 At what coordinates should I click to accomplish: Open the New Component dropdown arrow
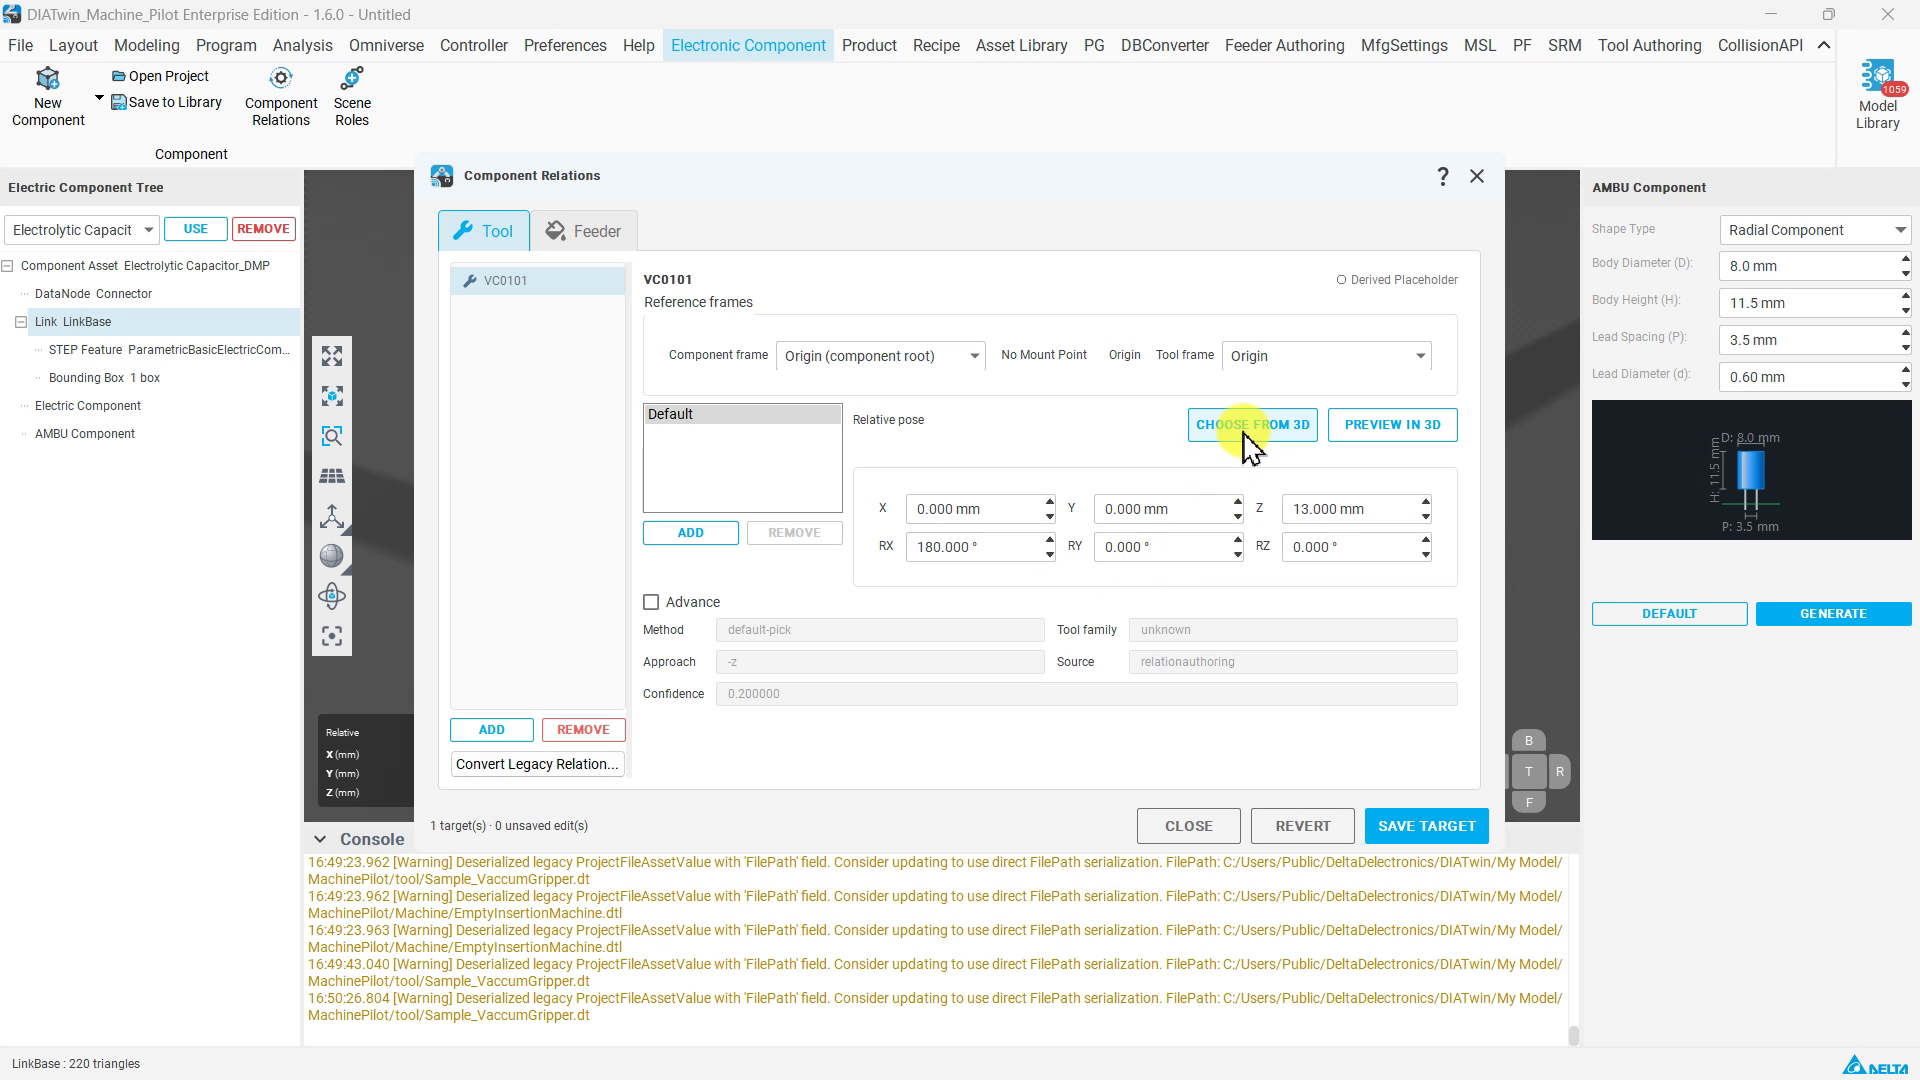point(99,98)
